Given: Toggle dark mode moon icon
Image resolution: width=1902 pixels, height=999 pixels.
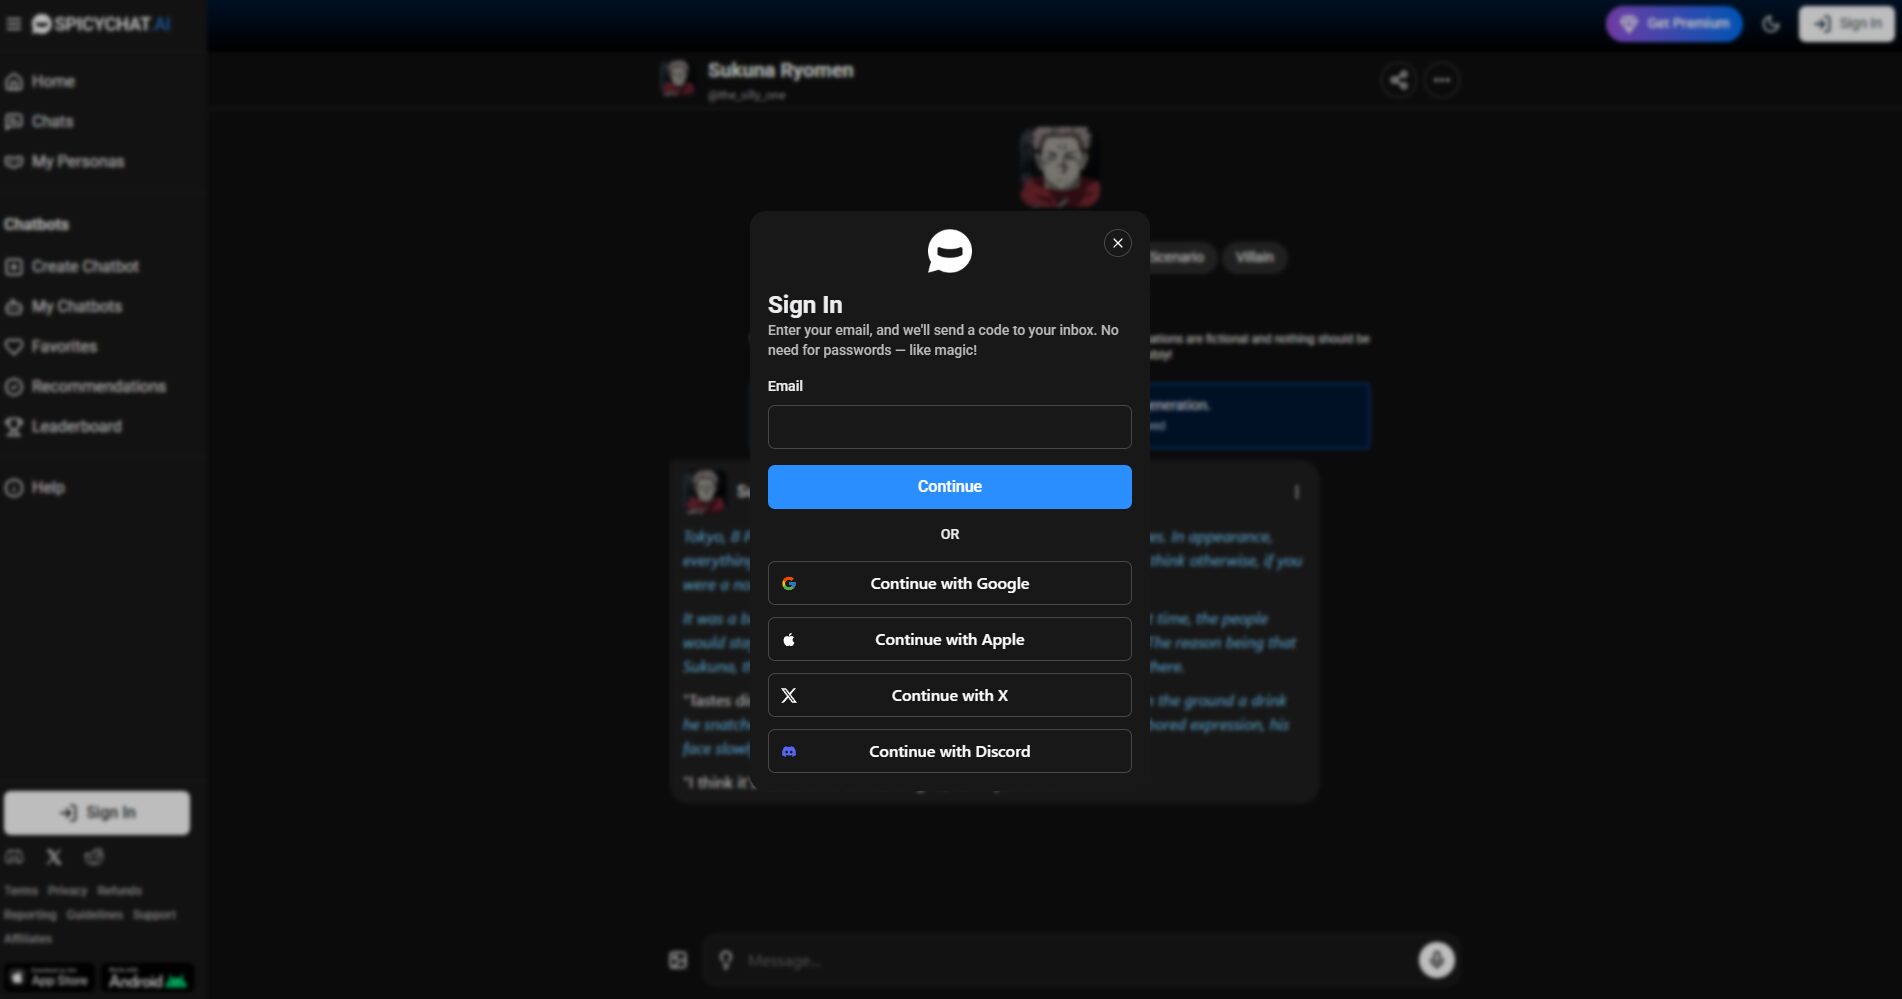Looking at the screenshot, I should 1770,24.
